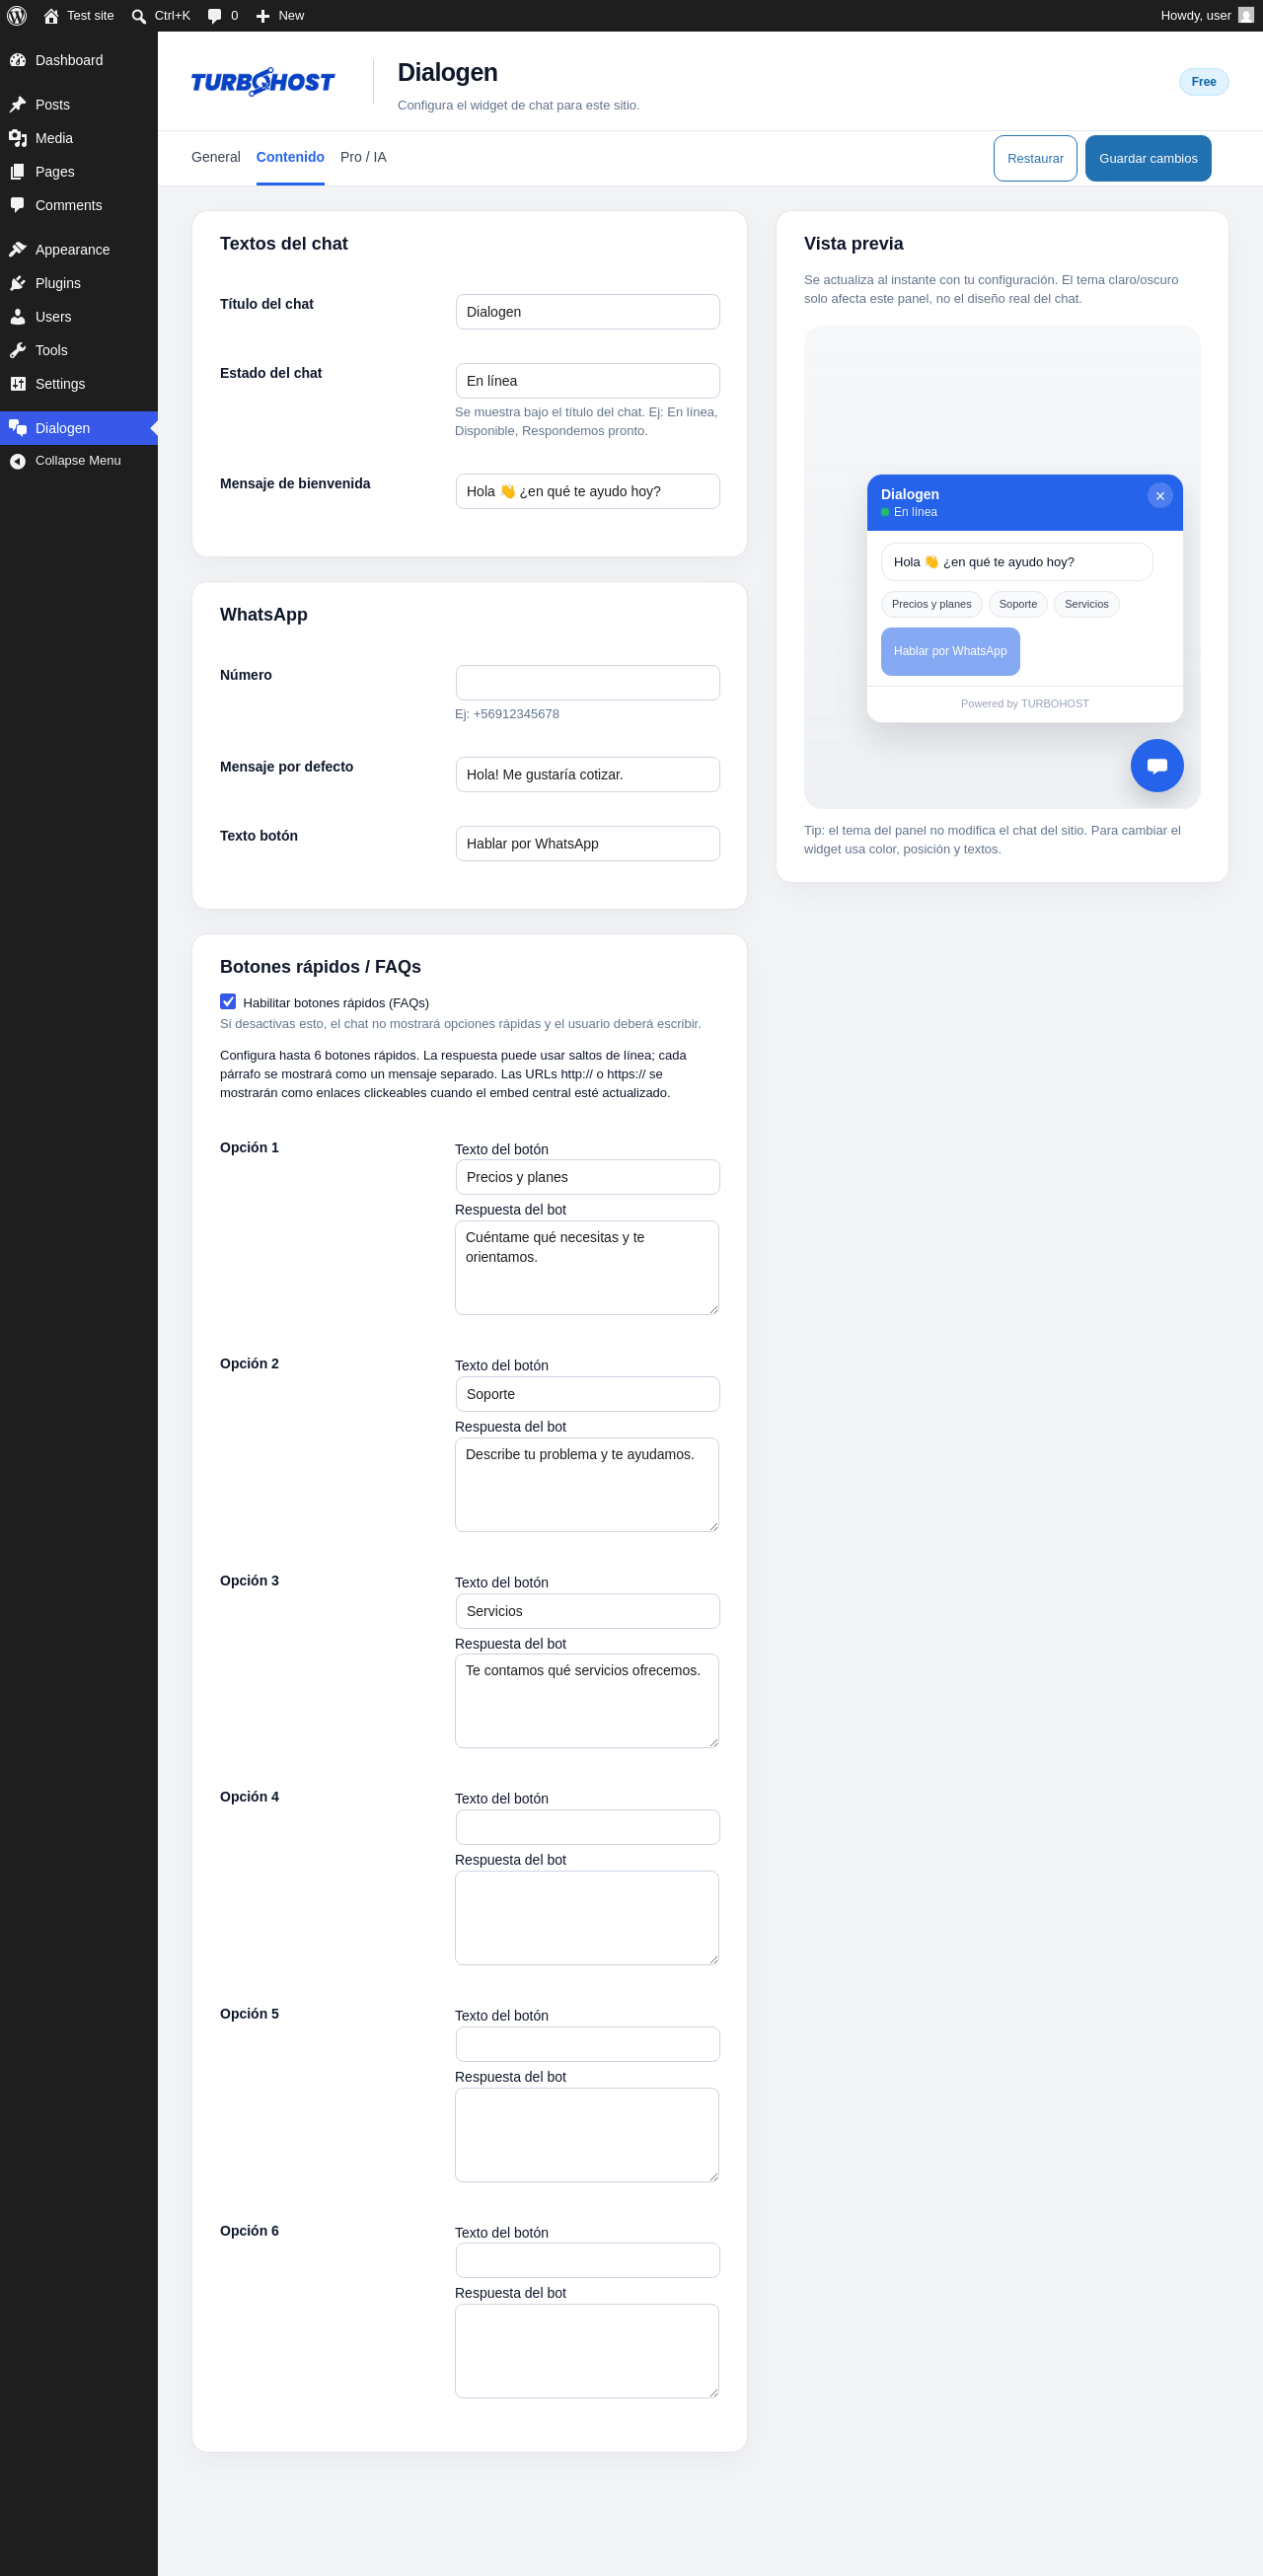
Task: Toggle Habilitar botones rápidos checkbox
Action: (228, 1001)
